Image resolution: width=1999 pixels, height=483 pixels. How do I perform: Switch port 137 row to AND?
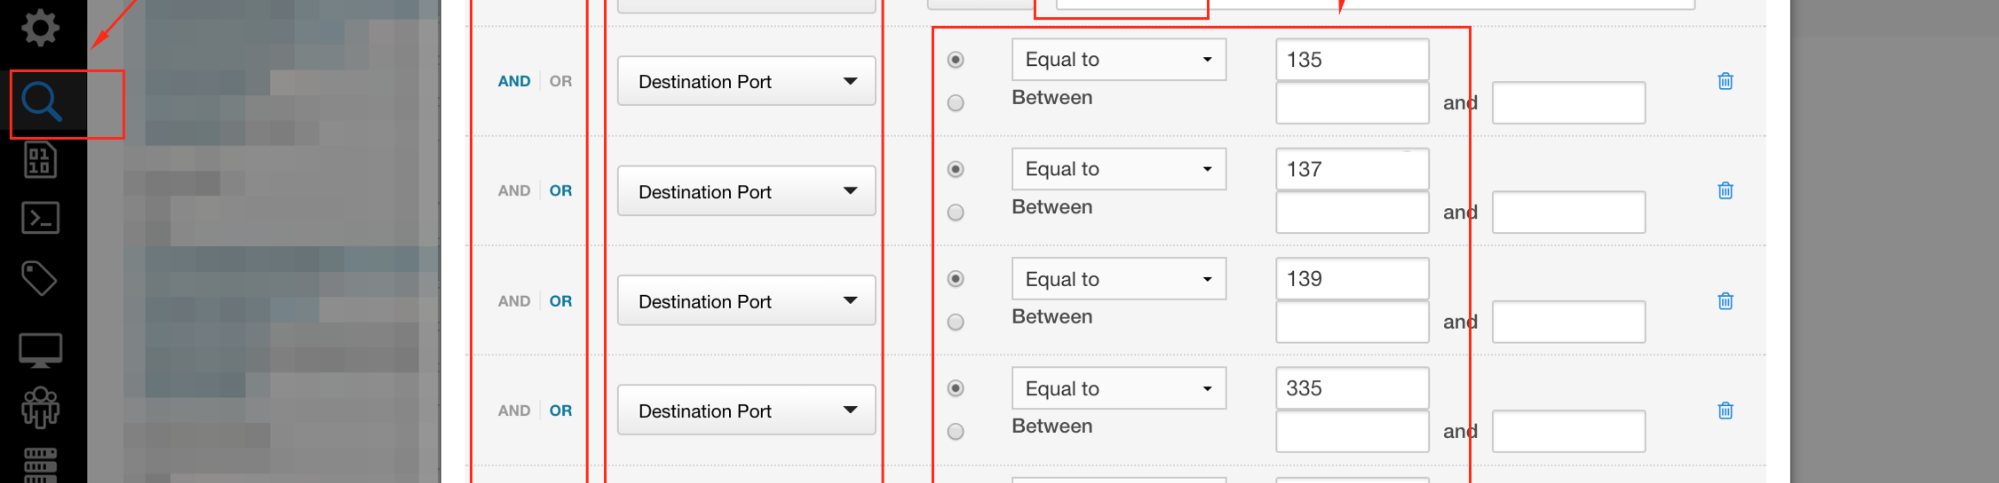tap(514, 191)
